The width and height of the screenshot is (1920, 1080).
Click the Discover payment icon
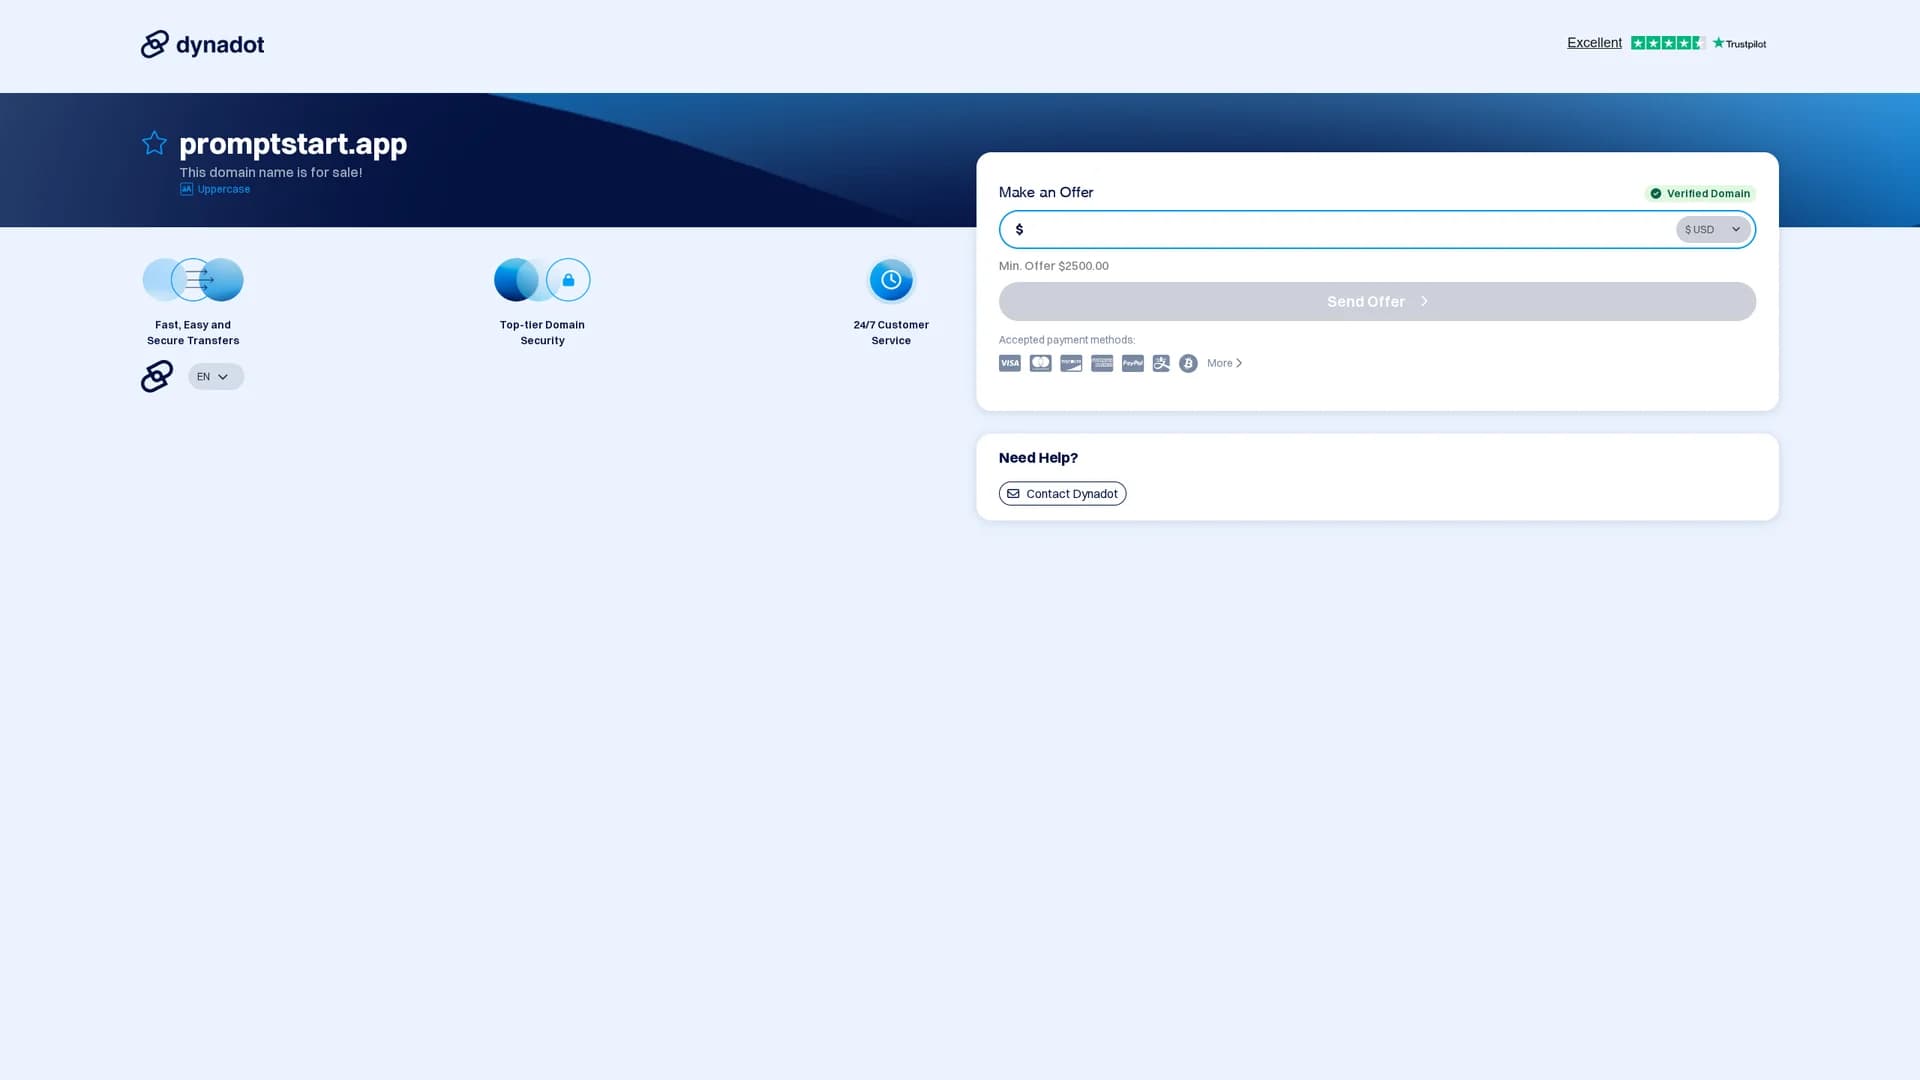coord(1071,363)
